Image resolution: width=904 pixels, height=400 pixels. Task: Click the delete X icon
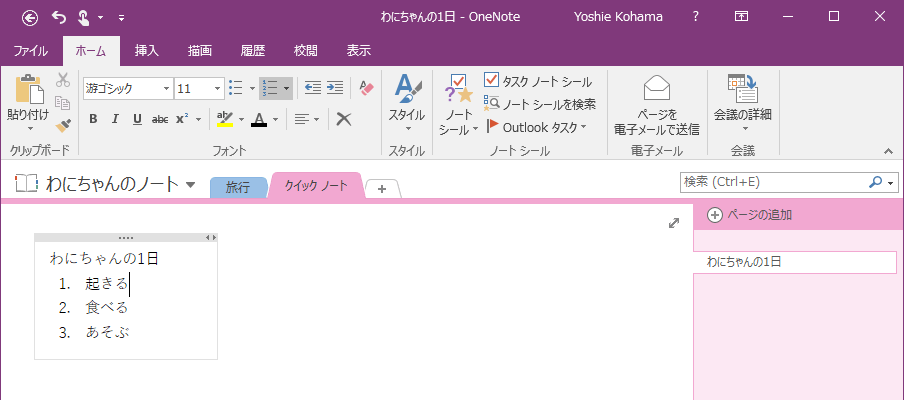(x=344, y=119)
